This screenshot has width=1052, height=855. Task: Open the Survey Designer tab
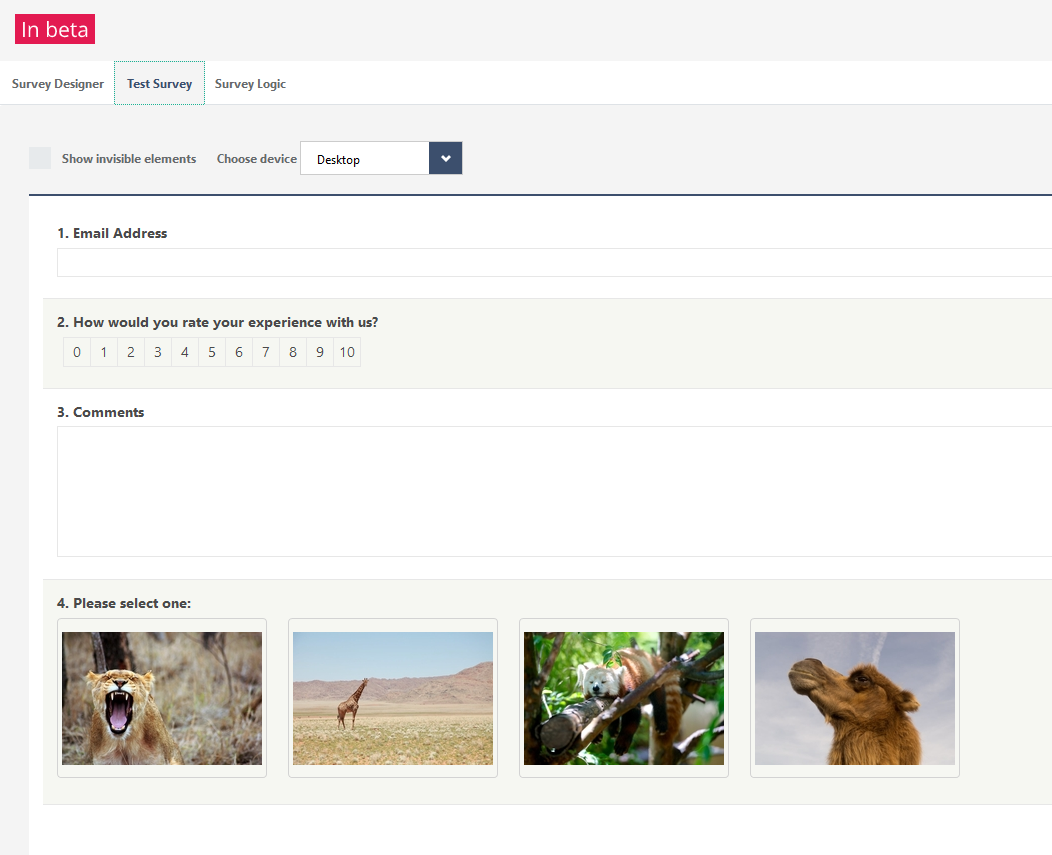click(58, 83)
